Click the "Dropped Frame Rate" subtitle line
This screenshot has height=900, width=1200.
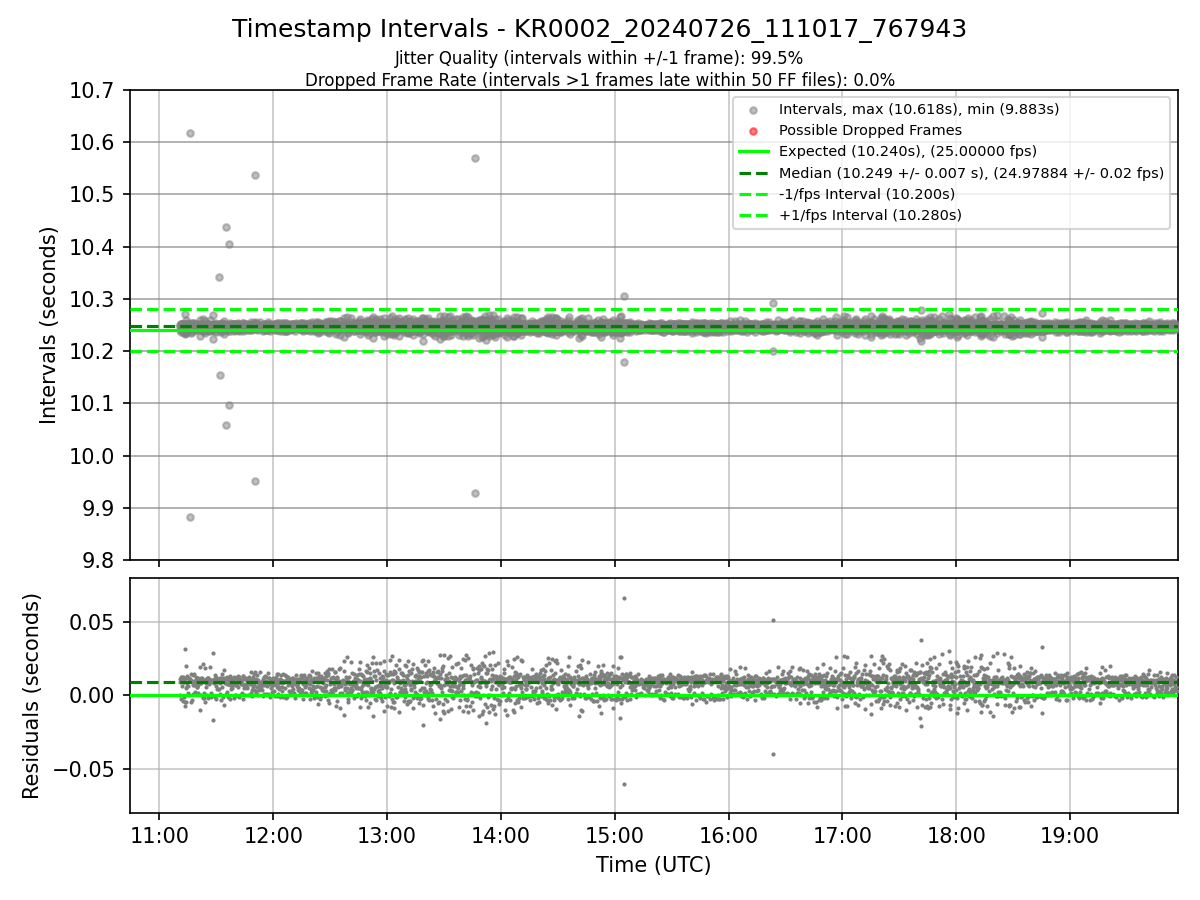pyautogui.click(x=599, y=80)
